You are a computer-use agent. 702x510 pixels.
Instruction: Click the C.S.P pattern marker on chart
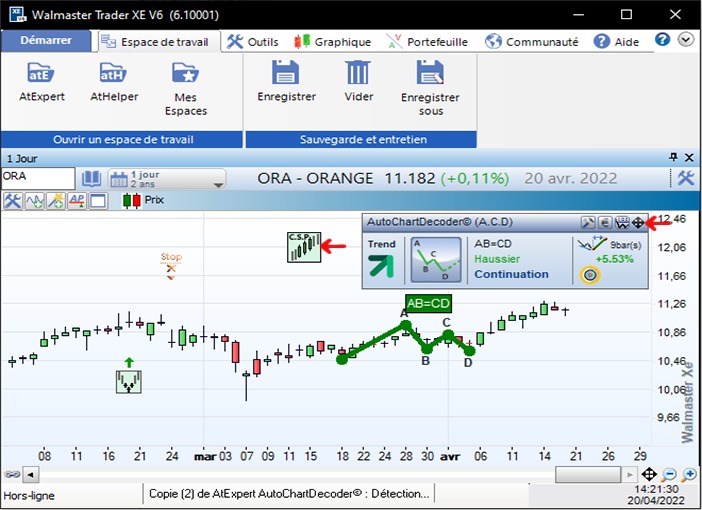click(304, 247)
